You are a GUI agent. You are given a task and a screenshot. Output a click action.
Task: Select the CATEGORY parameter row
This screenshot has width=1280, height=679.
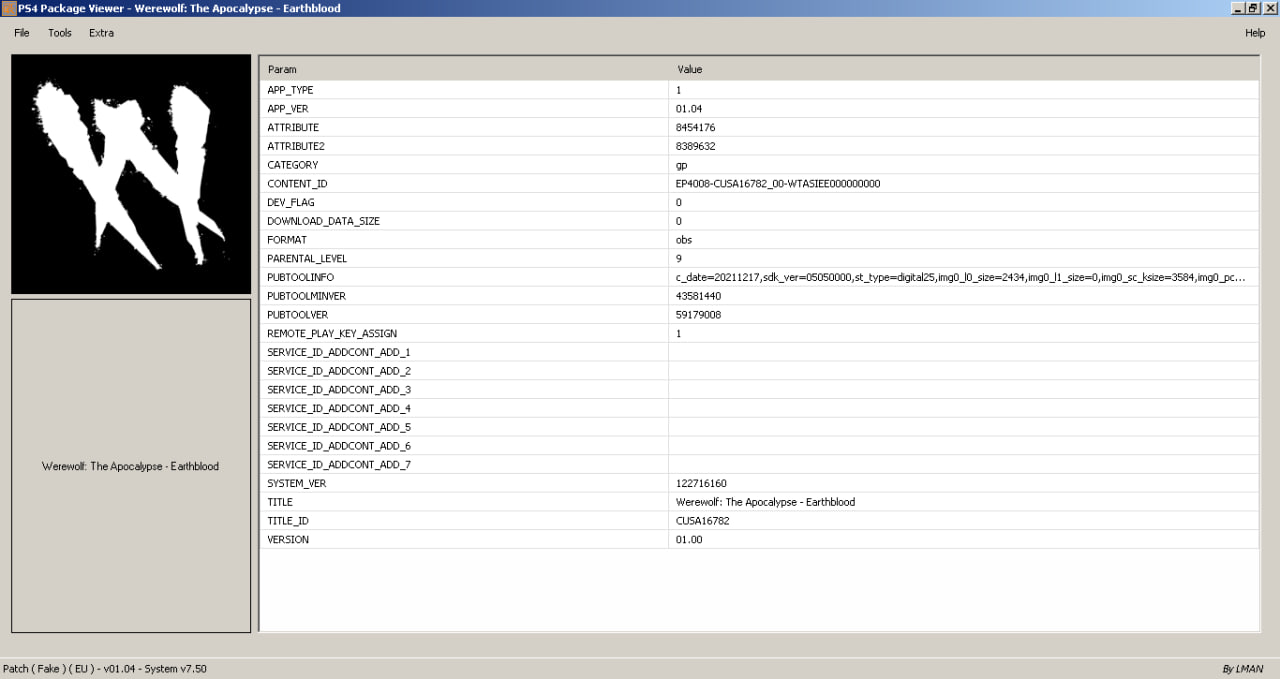(760, 165)
